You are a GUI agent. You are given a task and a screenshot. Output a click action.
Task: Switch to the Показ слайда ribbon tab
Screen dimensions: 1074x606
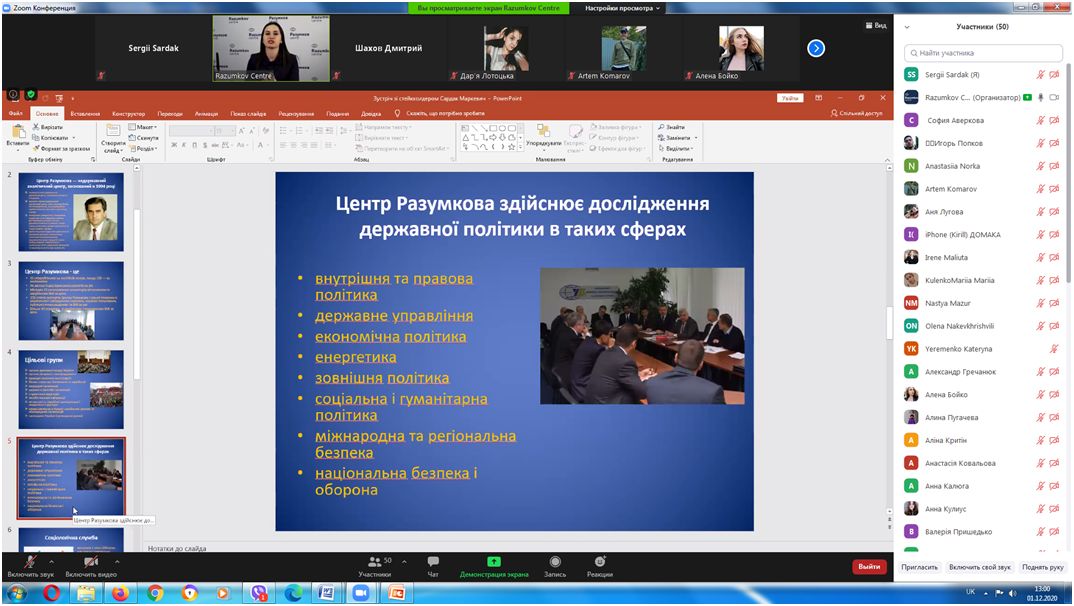coord(248,114)
